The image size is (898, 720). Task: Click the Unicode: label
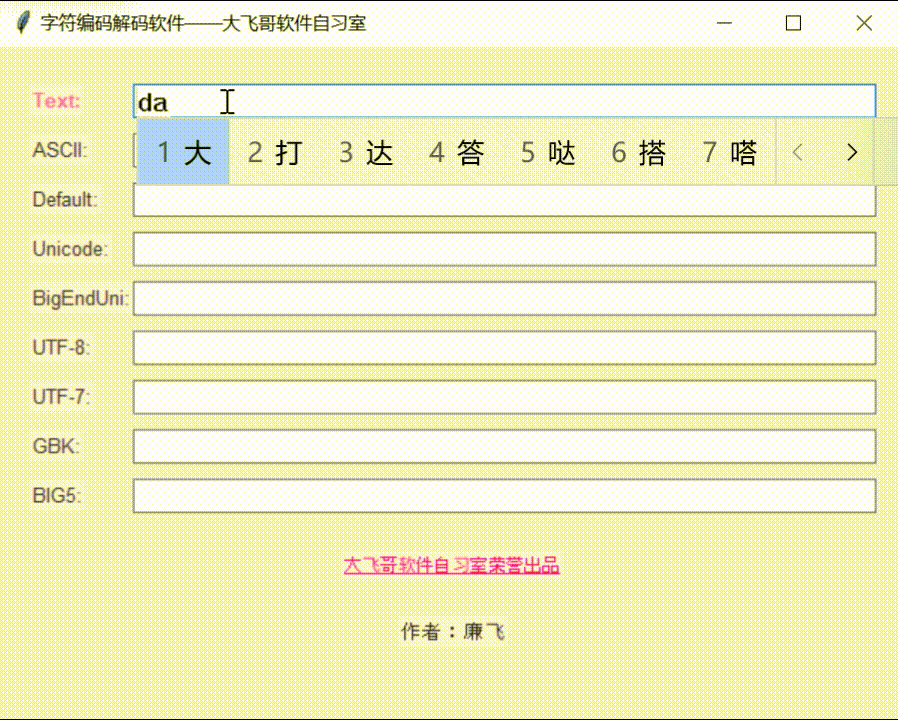click(x=70, y=249)
